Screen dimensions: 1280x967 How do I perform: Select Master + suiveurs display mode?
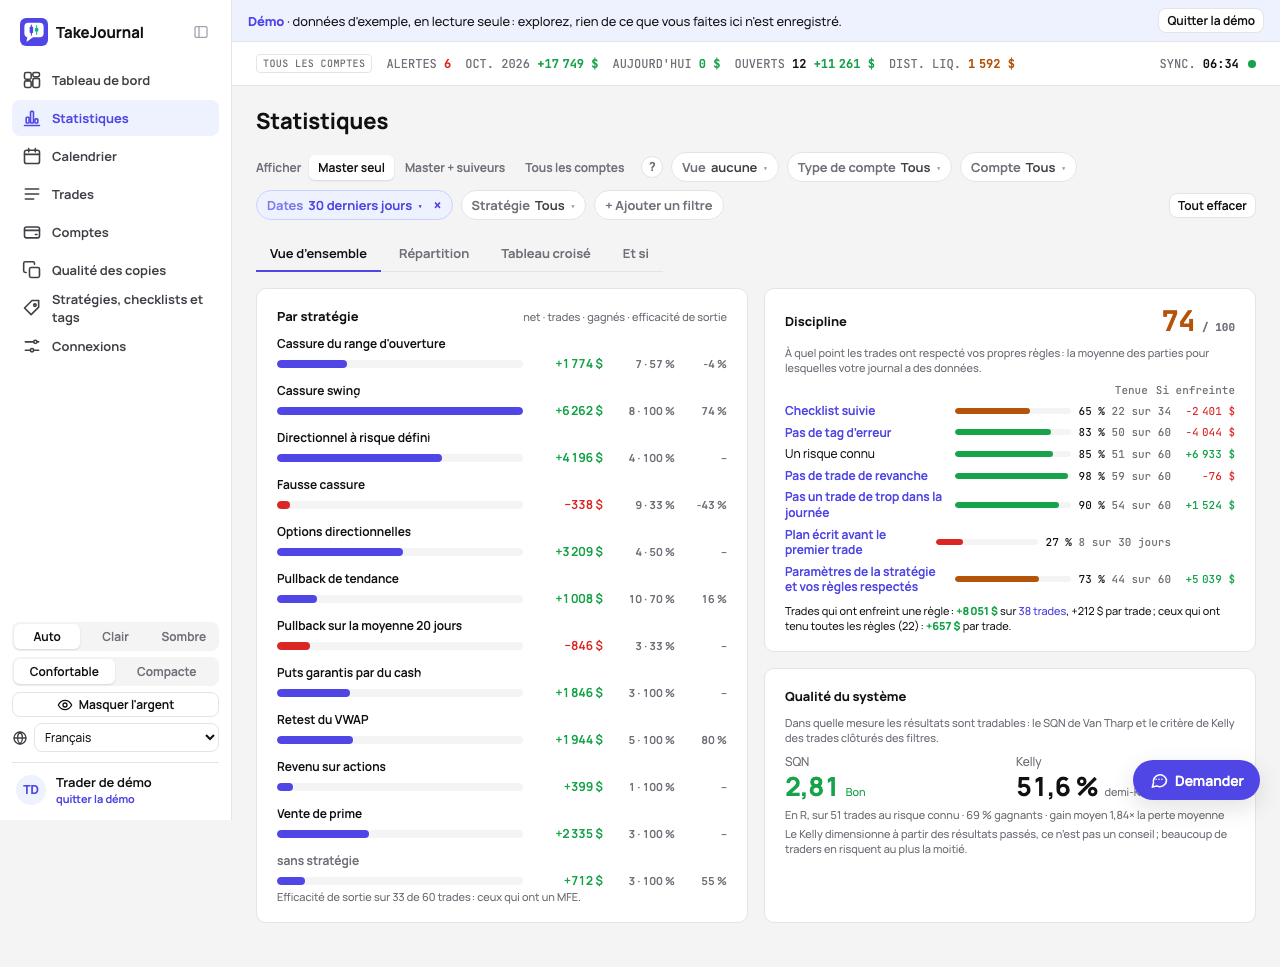(455, 168)
